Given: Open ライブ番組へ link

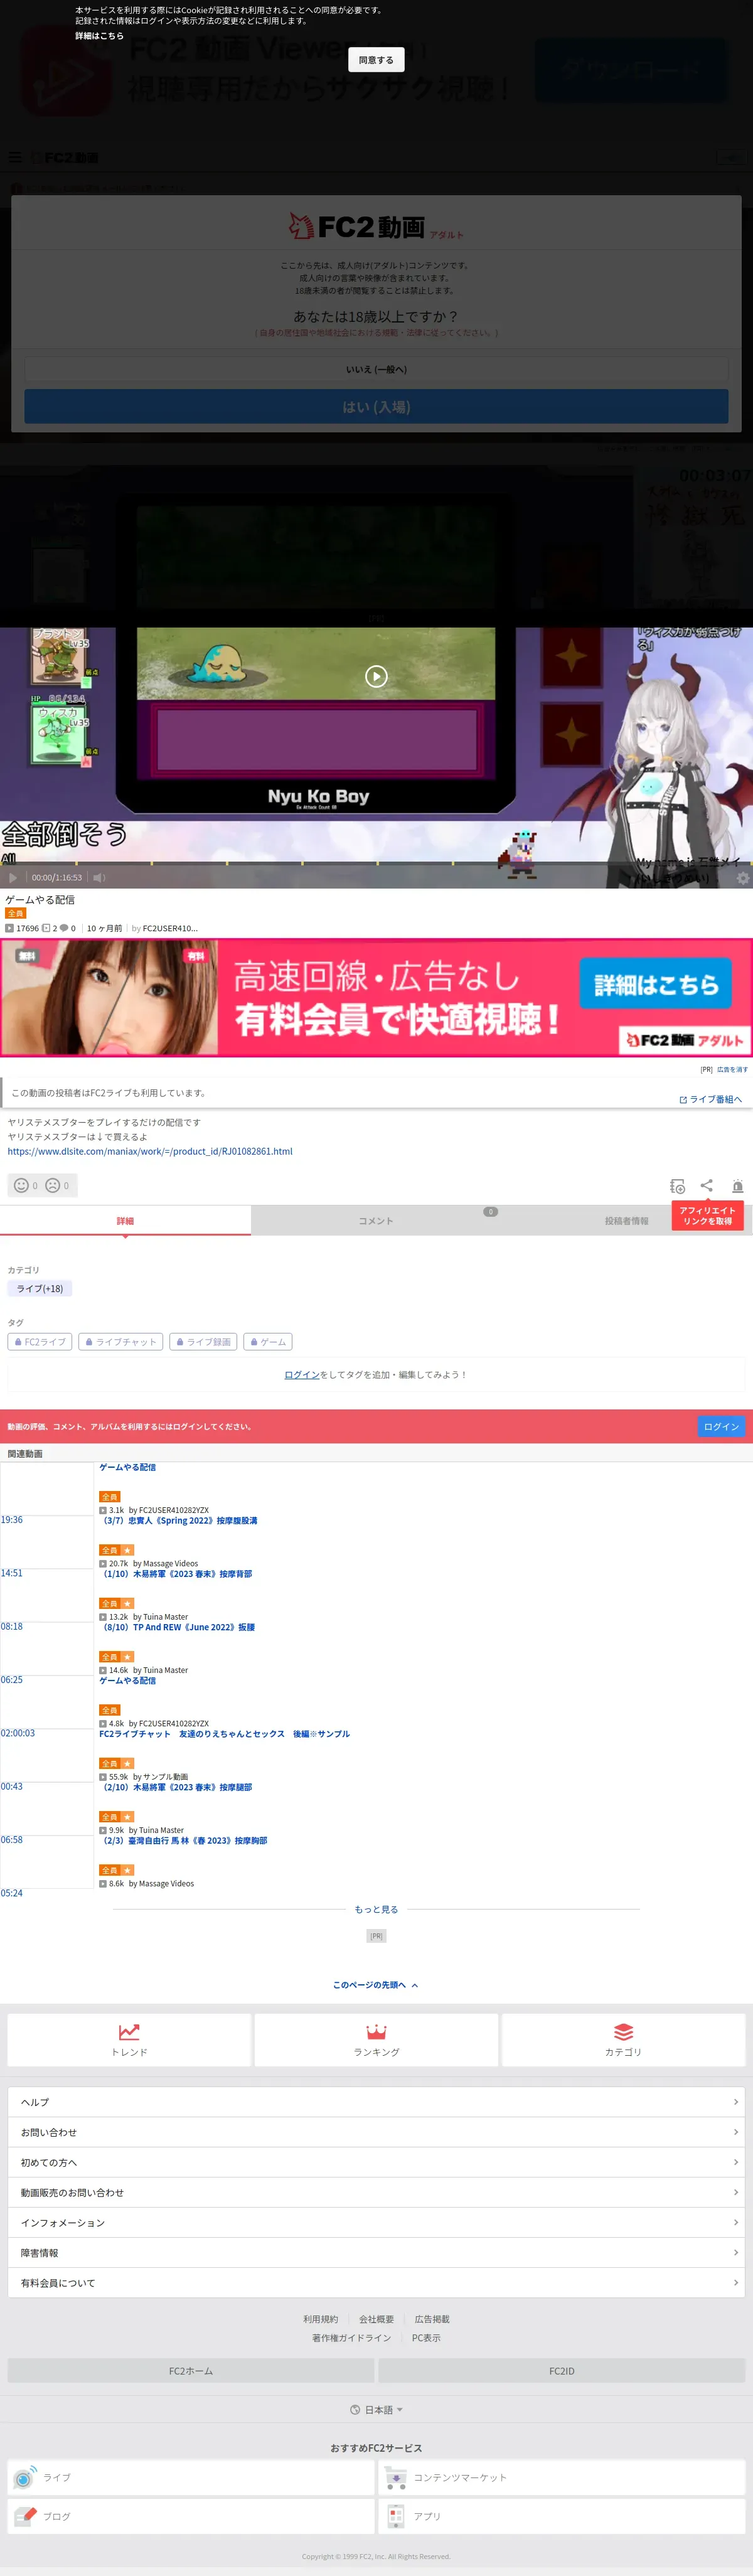Looking at the screenshot, I should (x=711, y=1099).
